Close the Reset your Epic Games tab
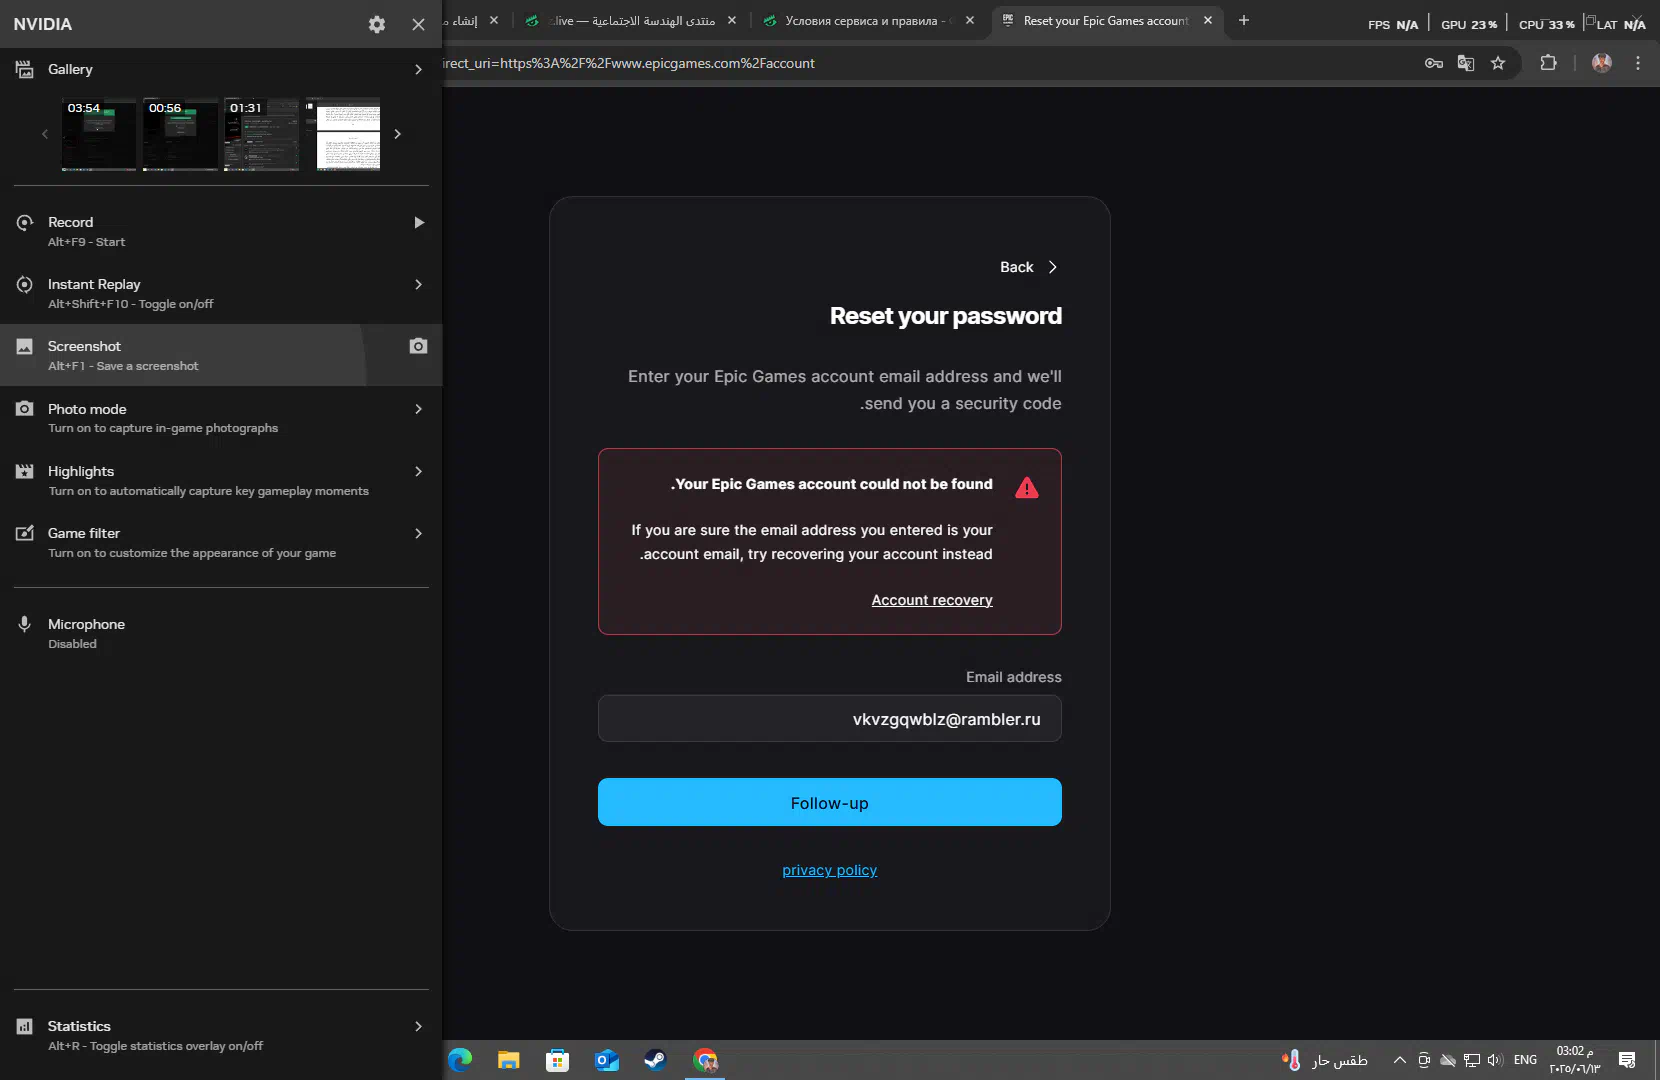 tap(1208, 20)
